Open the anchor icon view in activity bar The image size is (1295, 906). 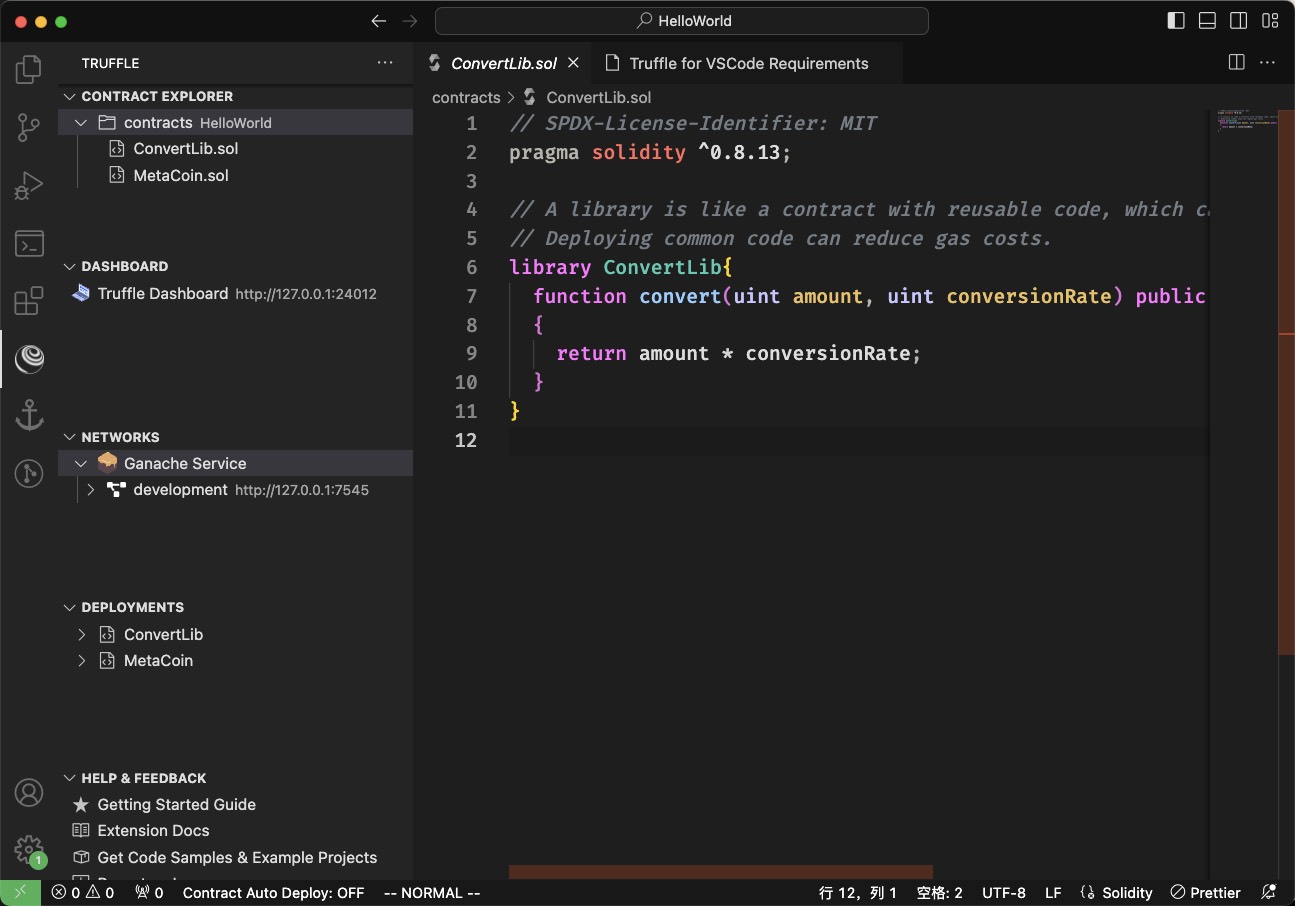[x=29, y=415]
